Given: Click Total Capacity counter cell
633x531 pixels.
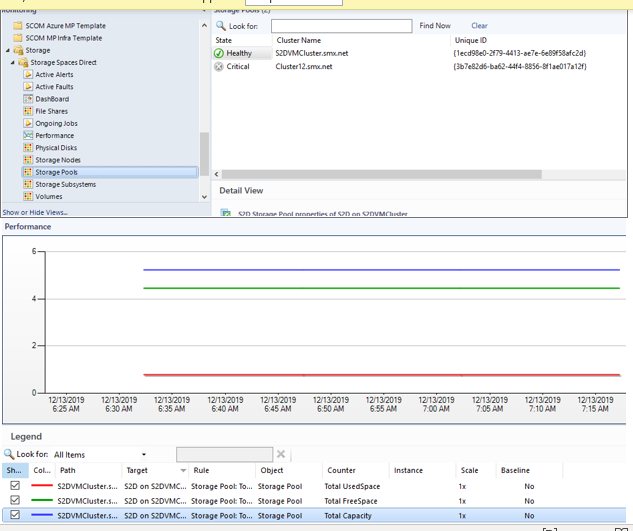Looking at the screenshot, I should (x=348, y=516).
